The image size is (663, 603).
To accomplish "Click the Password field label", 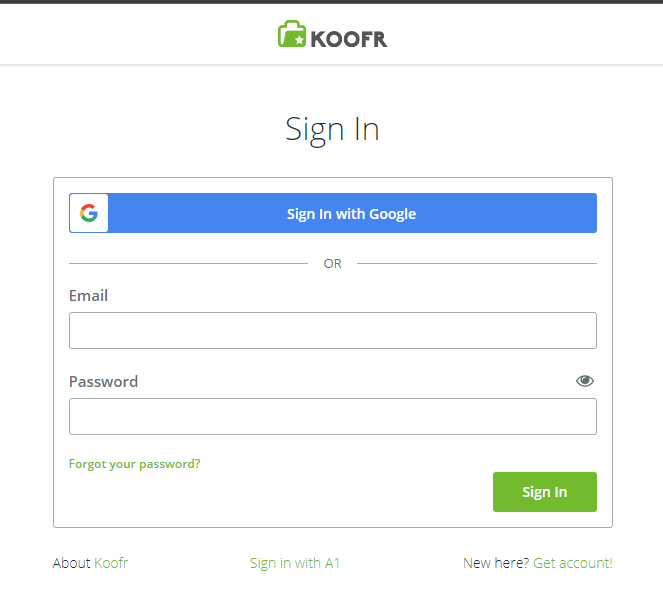I will 104,381.
